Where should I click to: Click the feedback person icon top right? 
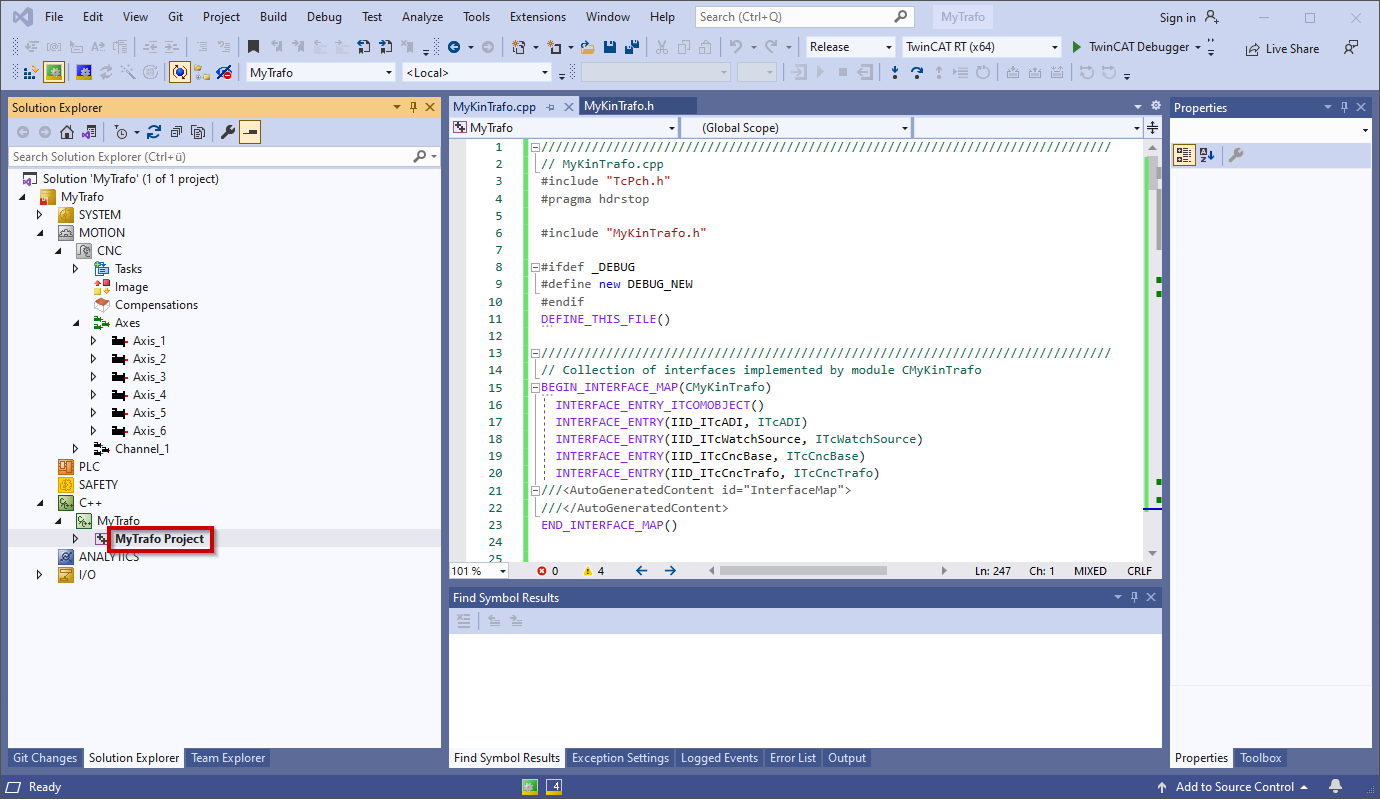pyautogui.click(x=1351, y=47)
